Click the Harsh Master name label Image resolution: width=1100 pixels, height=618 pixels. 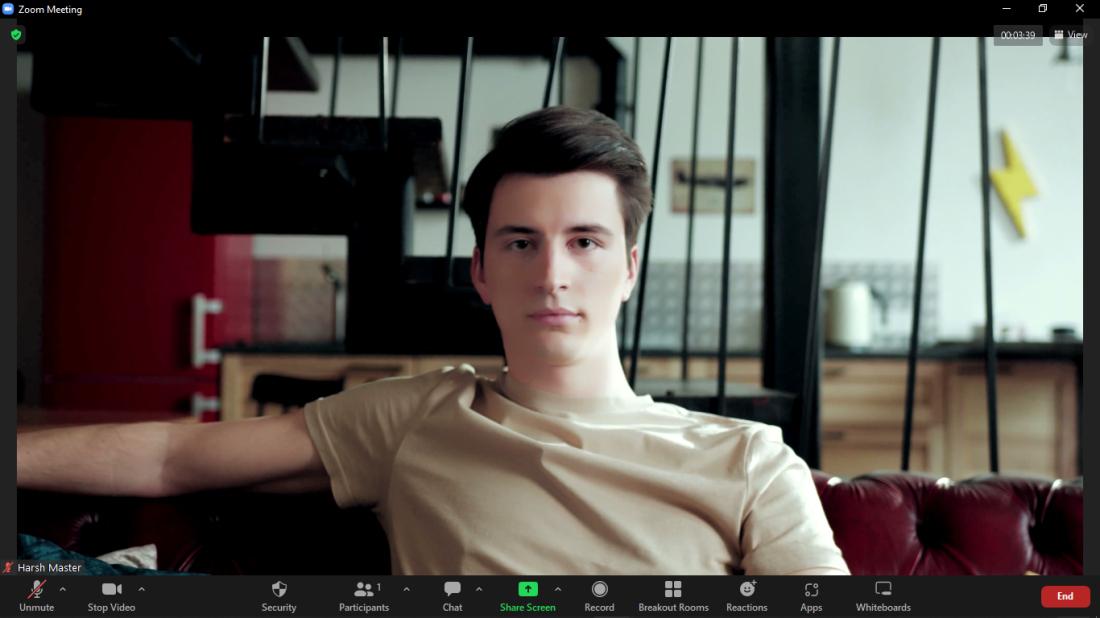click(x=49, y=567)
